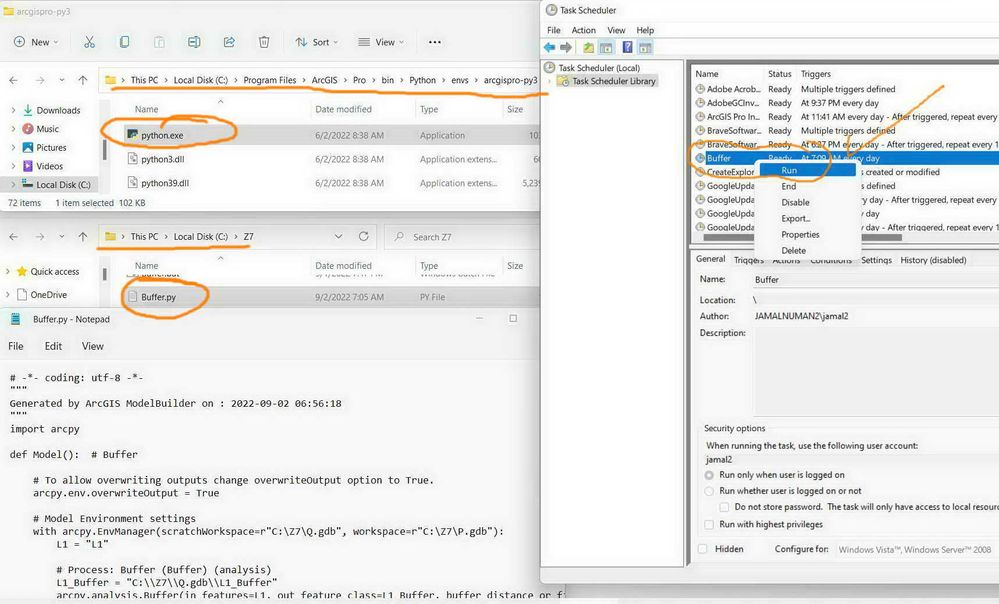Viewport: 999px width, 604px height.
Task: Toggle Show/Hide Action Pane icon in Task Scheduler
Action: tap(645, 48)
